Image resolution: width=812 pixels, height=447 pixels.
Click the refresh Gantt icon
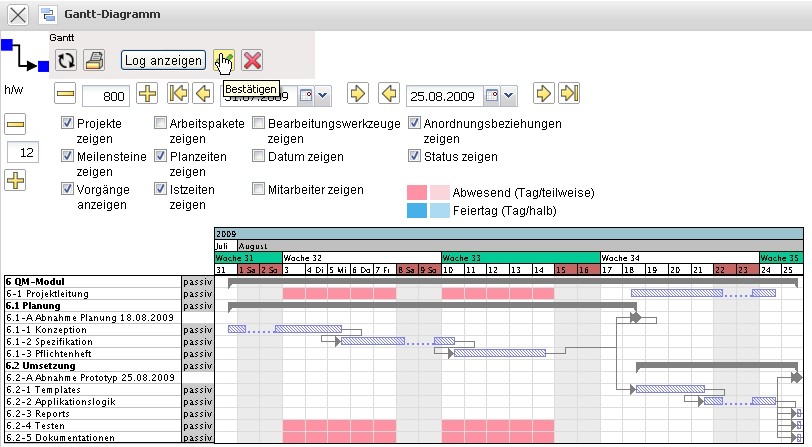click(x=67, y=60)
